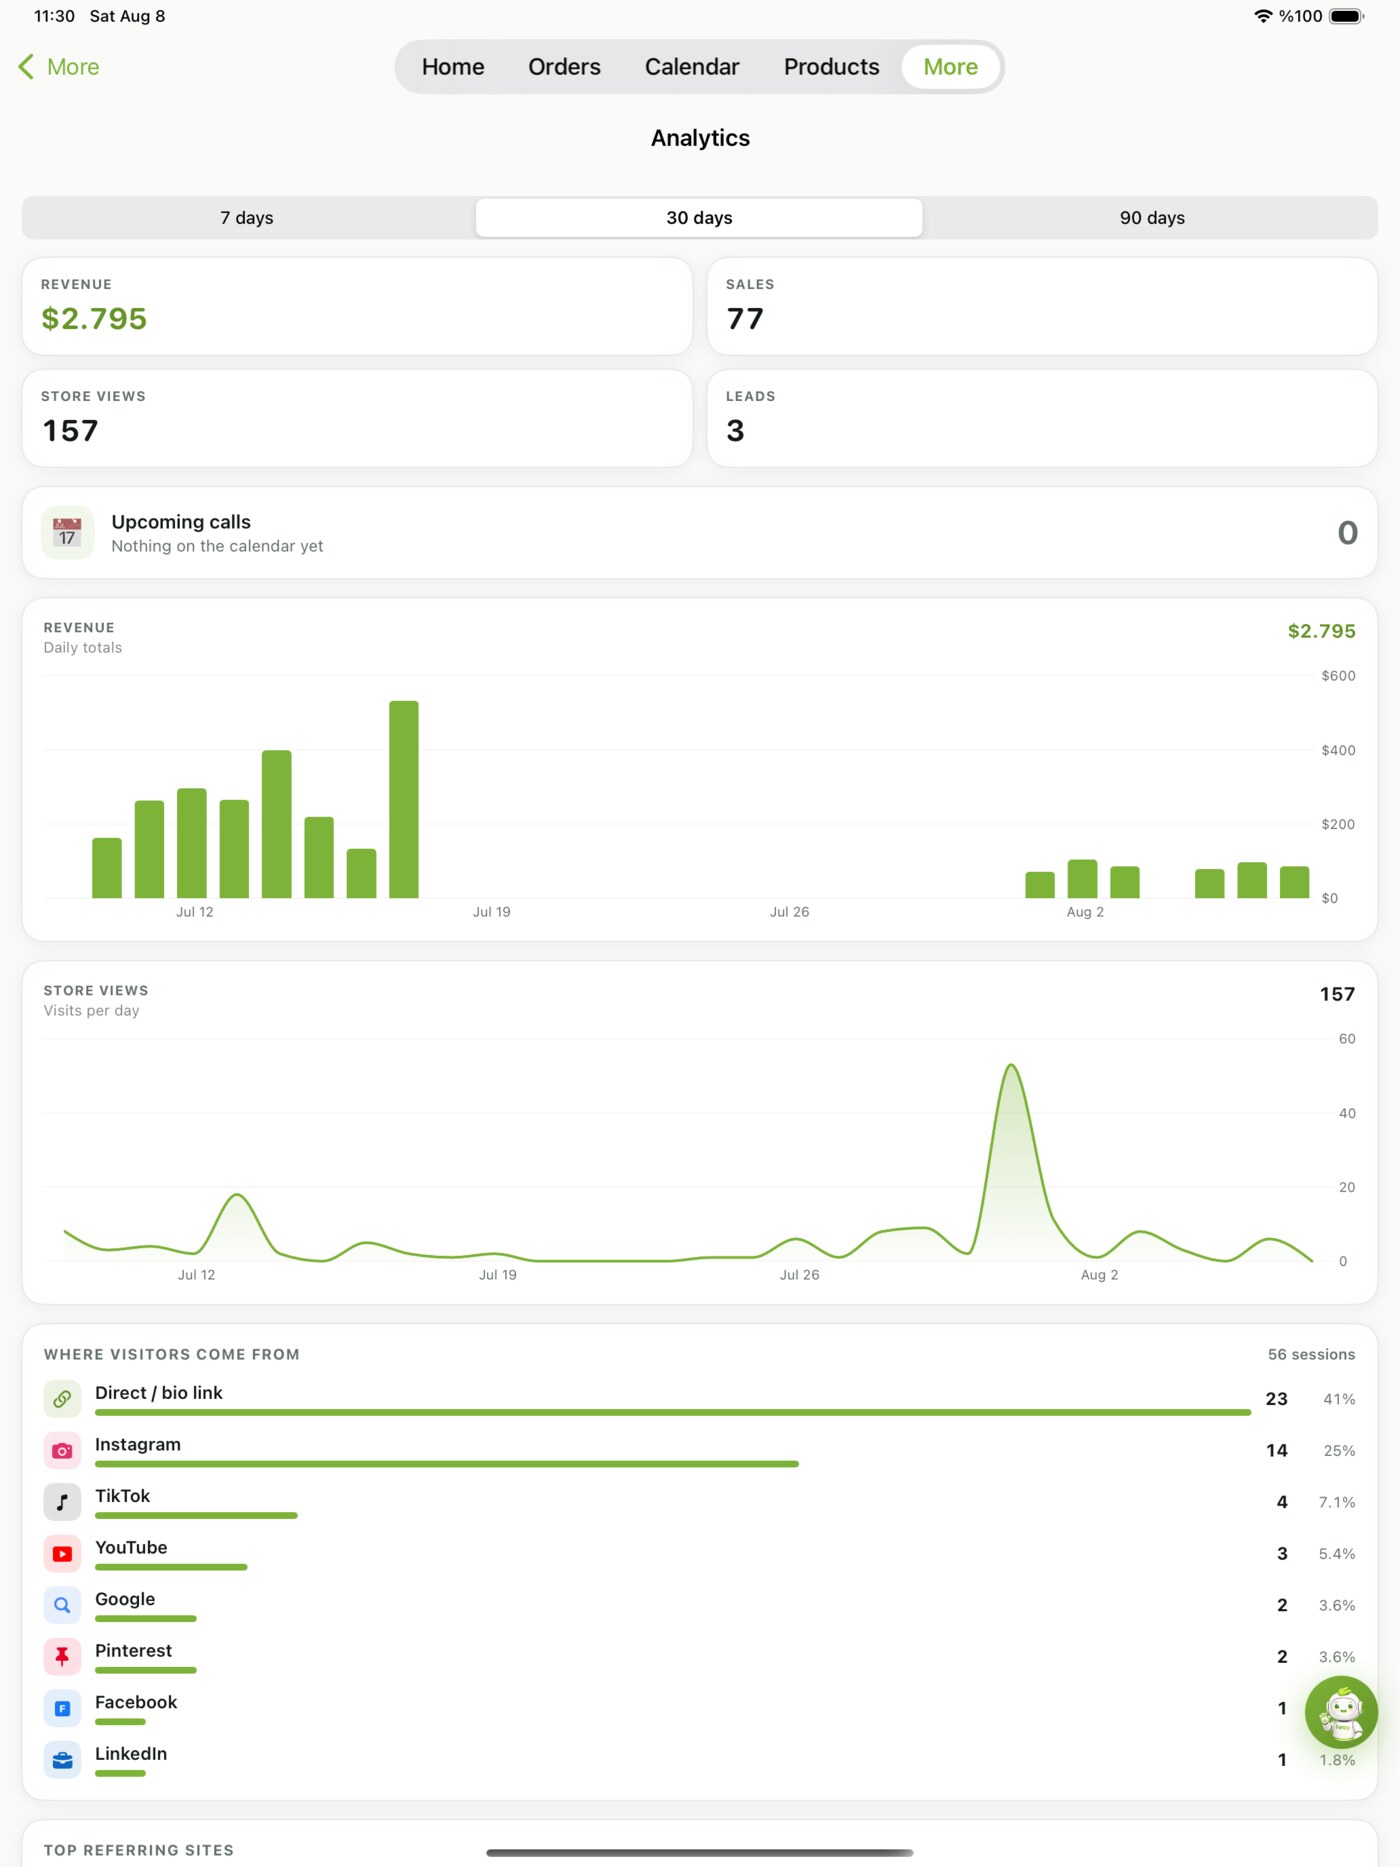
Task: Click the $2.795 total in revenue chart header
Action: coord(1321,631)
